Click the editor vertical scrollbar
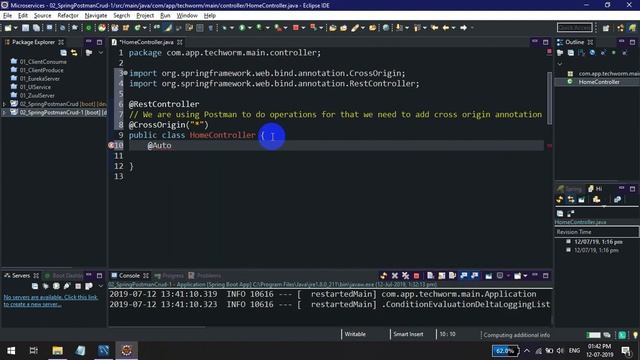Screen dimensions: 640x360 (x=549, y=98)
